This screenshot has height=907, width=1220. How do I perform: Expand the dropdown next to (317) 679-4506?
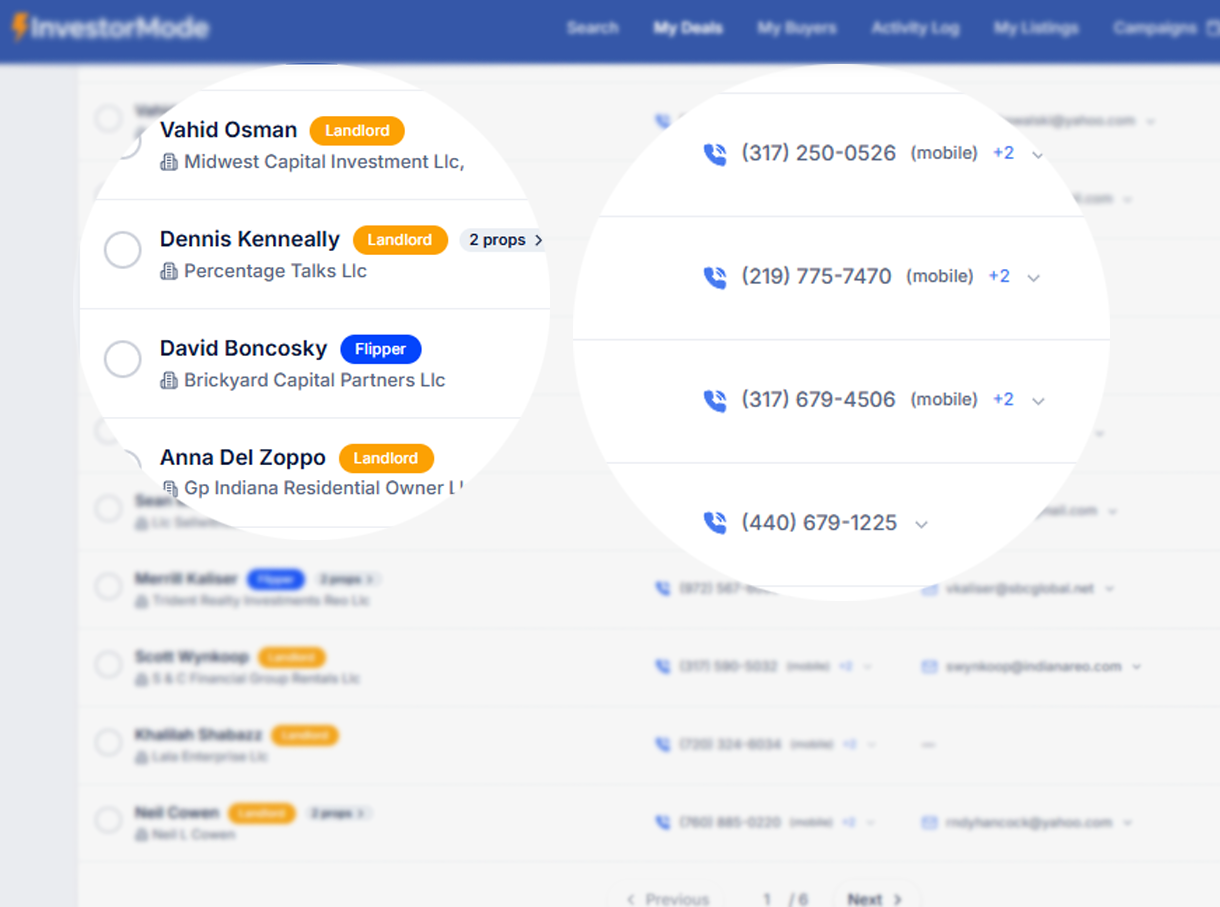[1038, 399]
